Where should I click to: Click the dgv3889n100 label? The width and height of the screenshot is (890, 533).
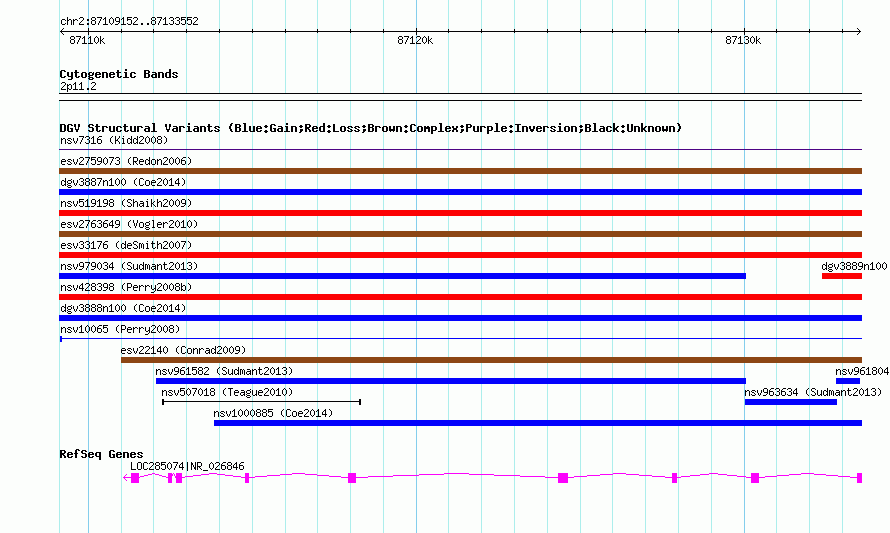pyautogui.click(x=854, y=266)
